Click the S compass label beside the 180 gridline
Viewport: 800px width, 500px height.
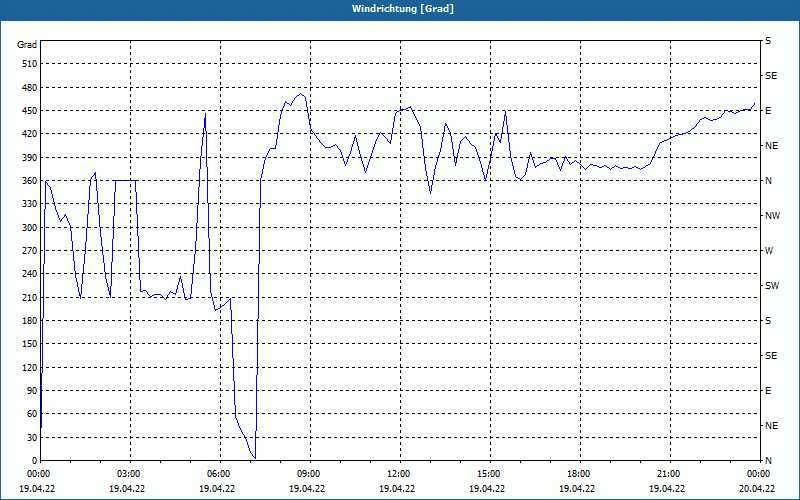coord(768,320)
